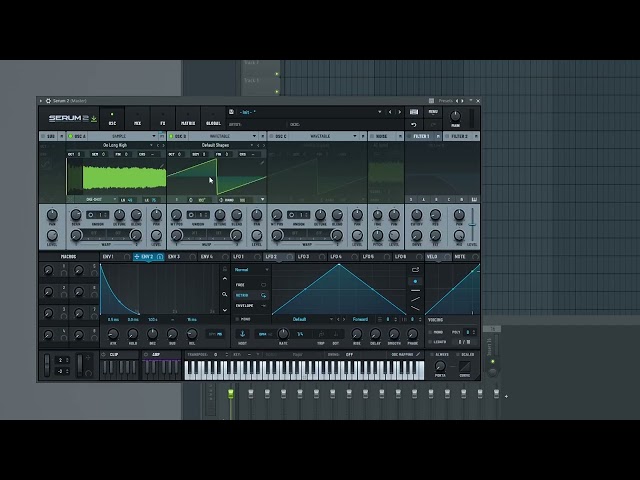Switch to the OSC page tab
The height and width of the screenshot is (480, 640).
(x=112, y=118)
